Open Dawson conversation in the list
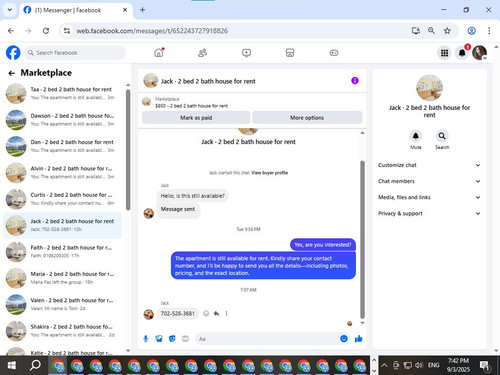This screenshot has width=500, height=375. (x=62, y=120)
